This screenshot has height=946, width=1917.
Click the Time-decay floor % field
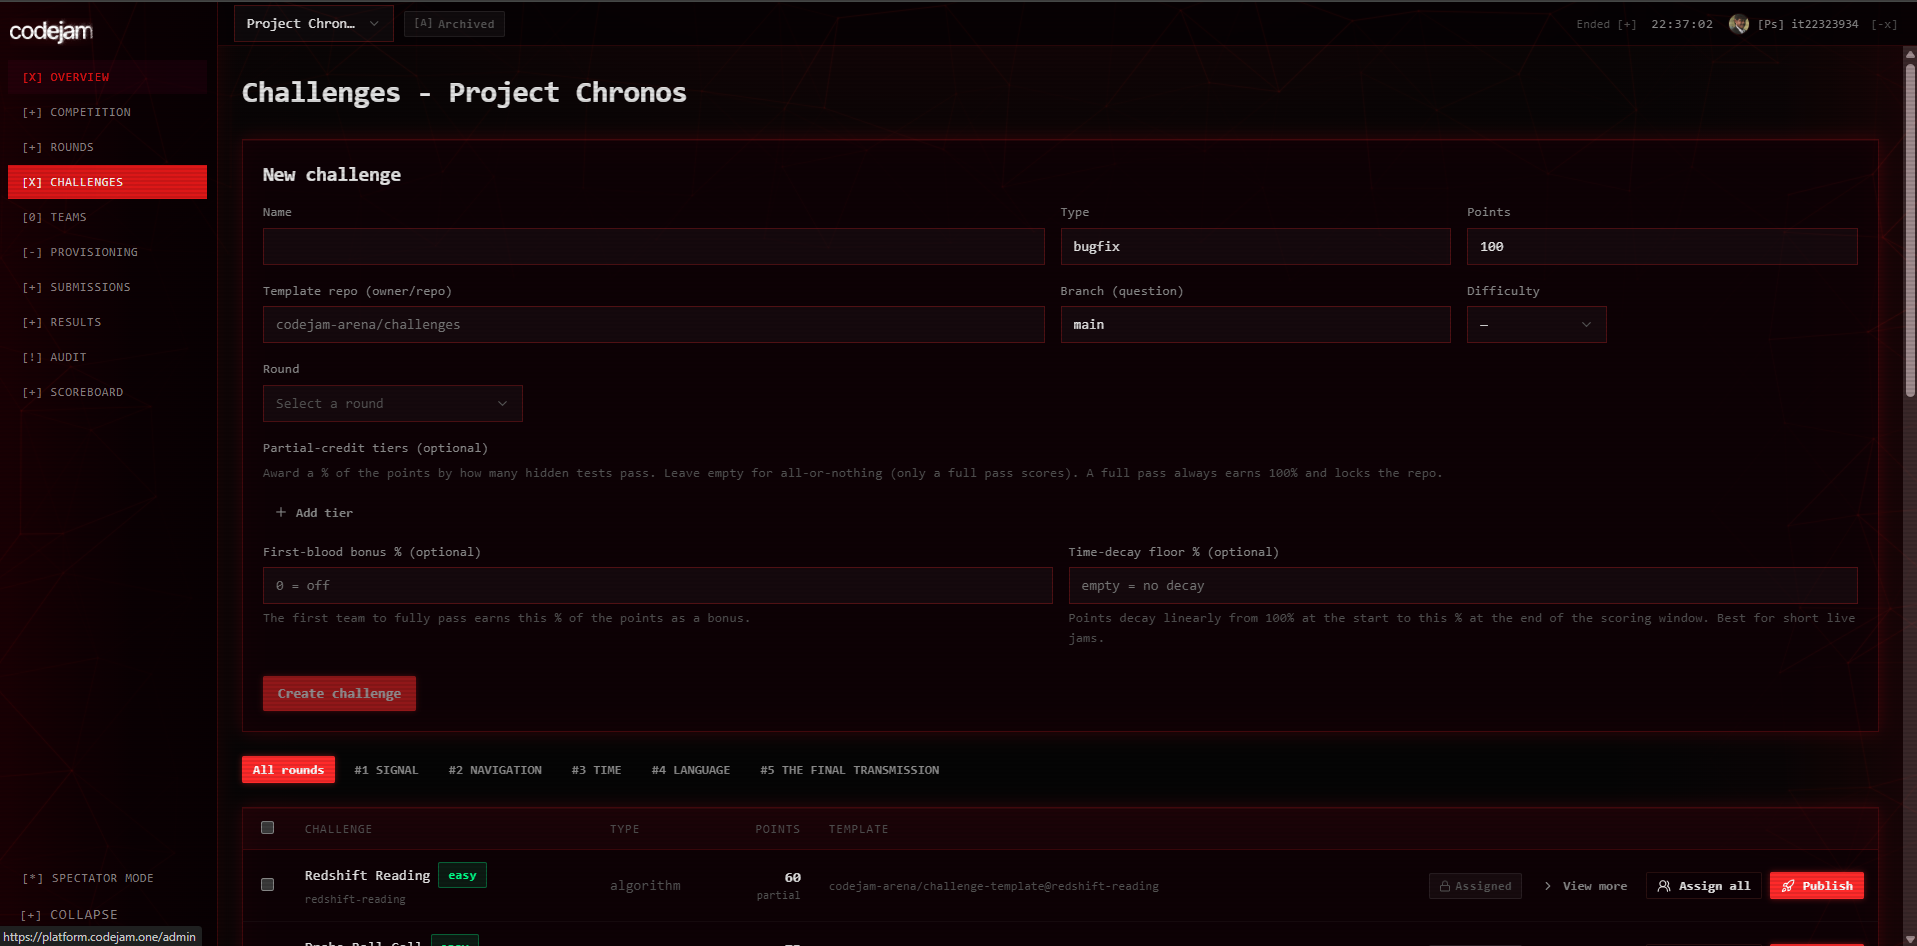[1462, 586]
